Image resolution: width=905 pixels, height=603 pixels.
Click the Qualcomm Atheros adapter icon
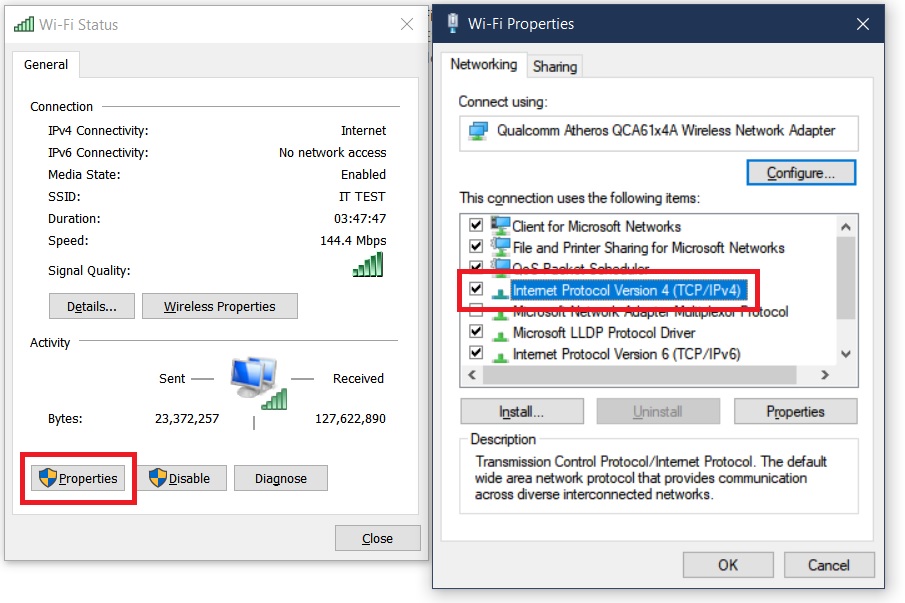pyautogui.click(x=479, y=131)
